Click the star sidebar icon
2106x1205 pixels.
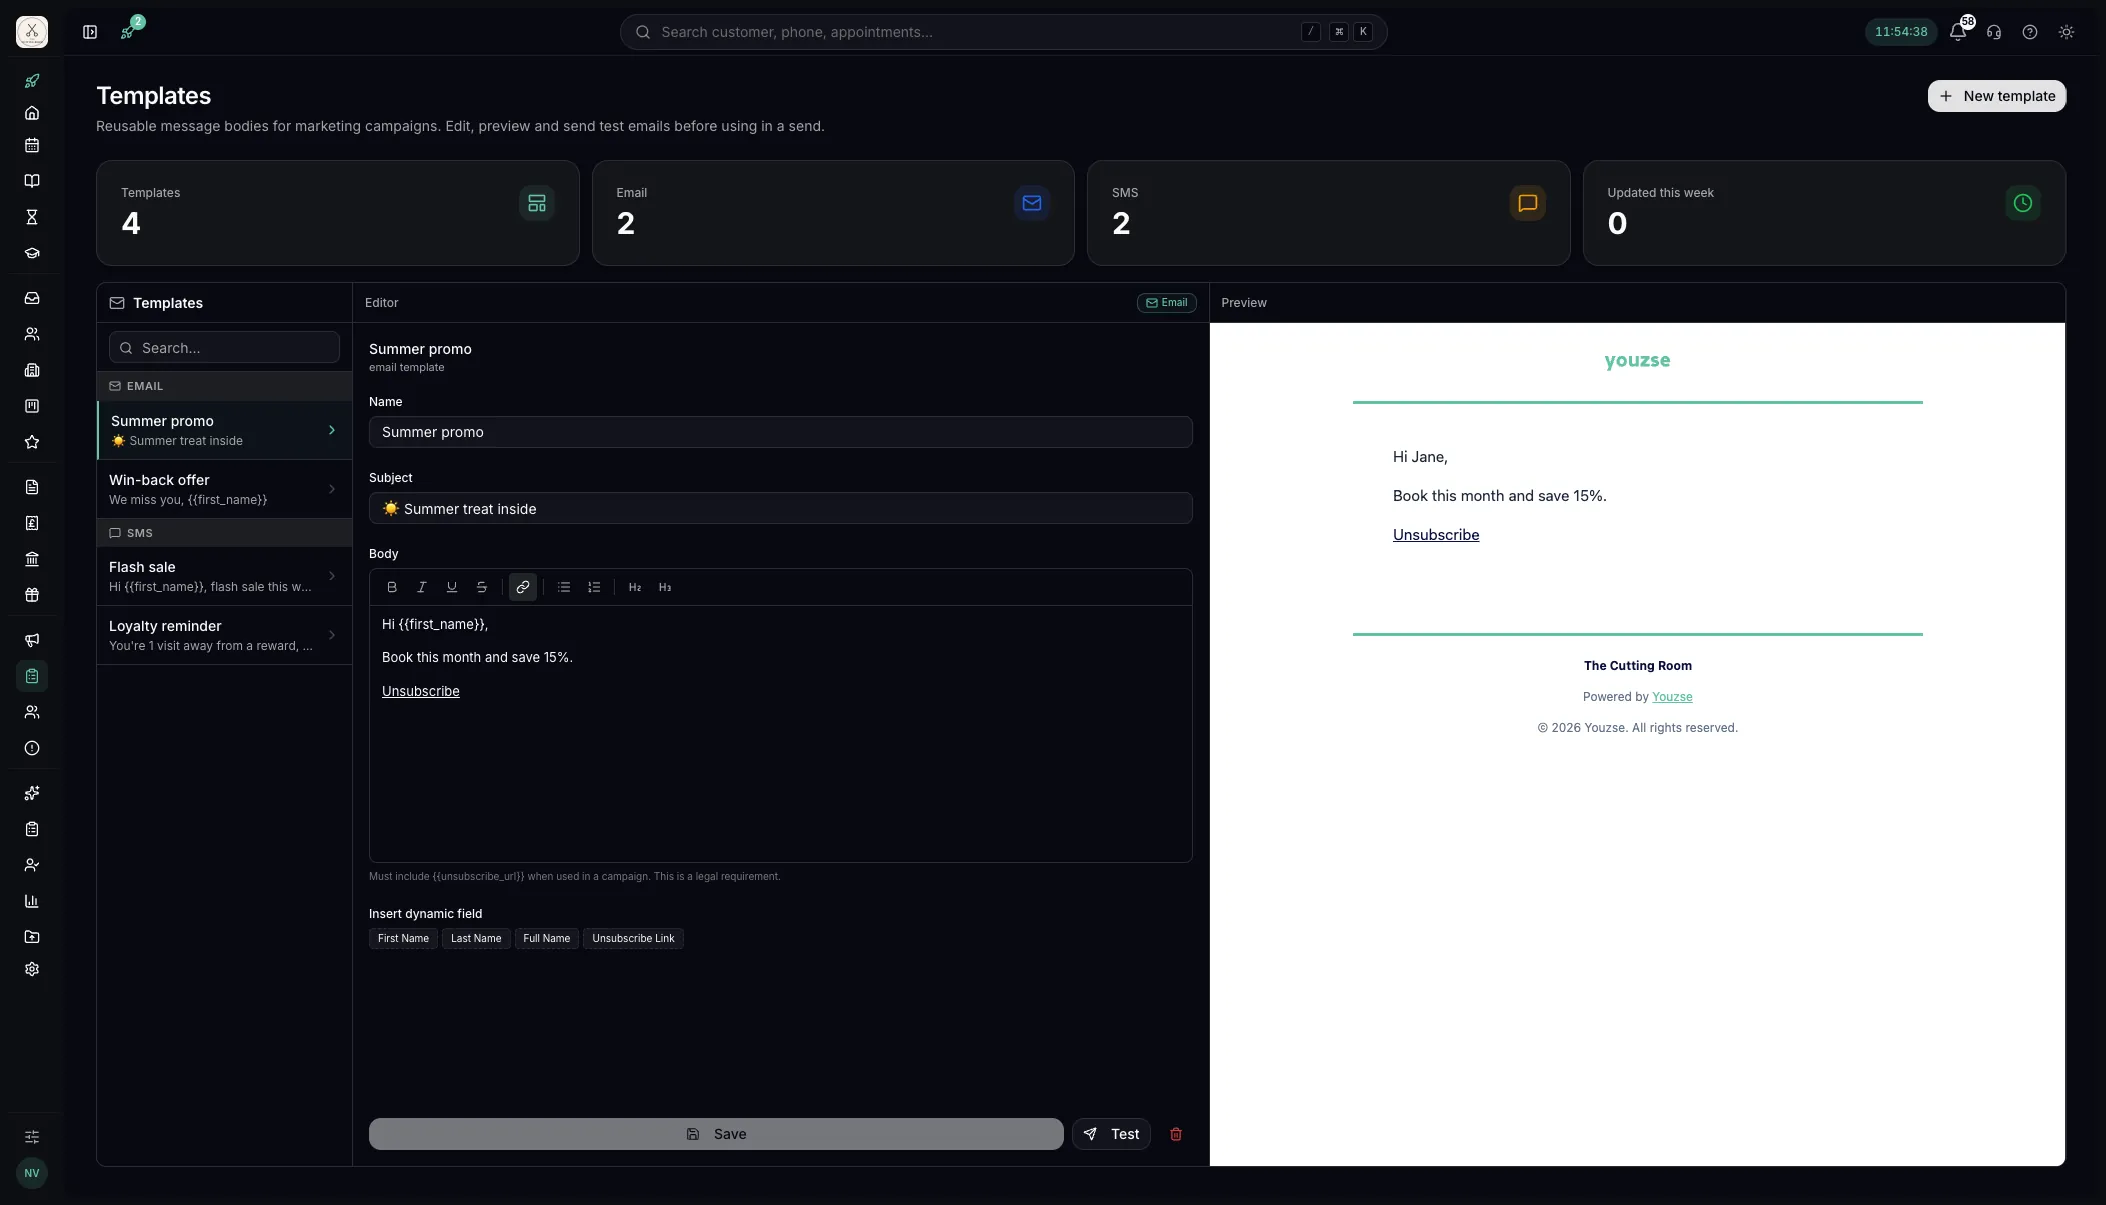click(32, 442)
